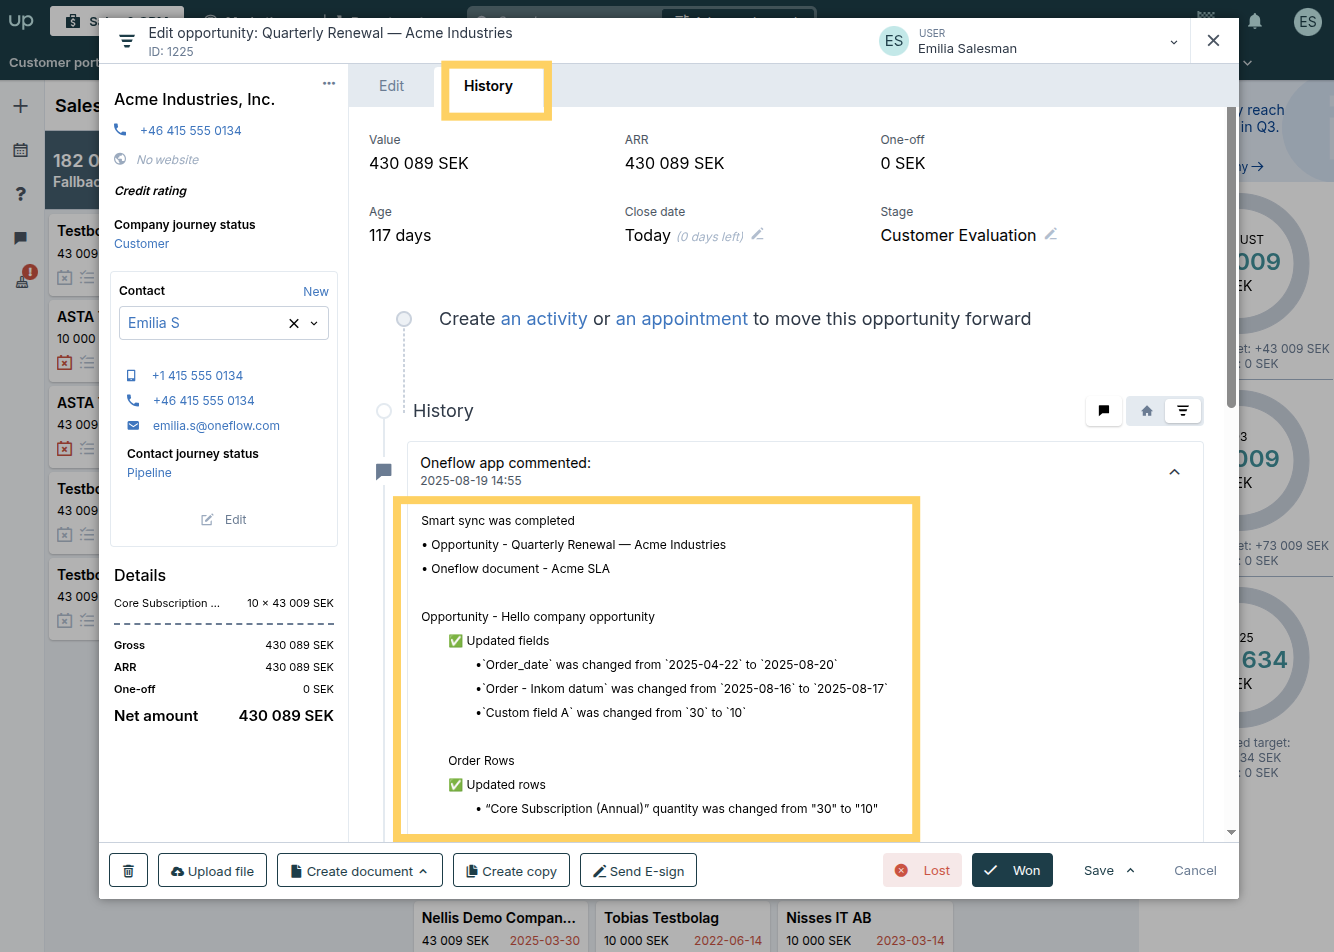Open the Pipeline contact journey status
This screenshot has width=1334, height=952.
pyautogui.click(x=149, y=473)
